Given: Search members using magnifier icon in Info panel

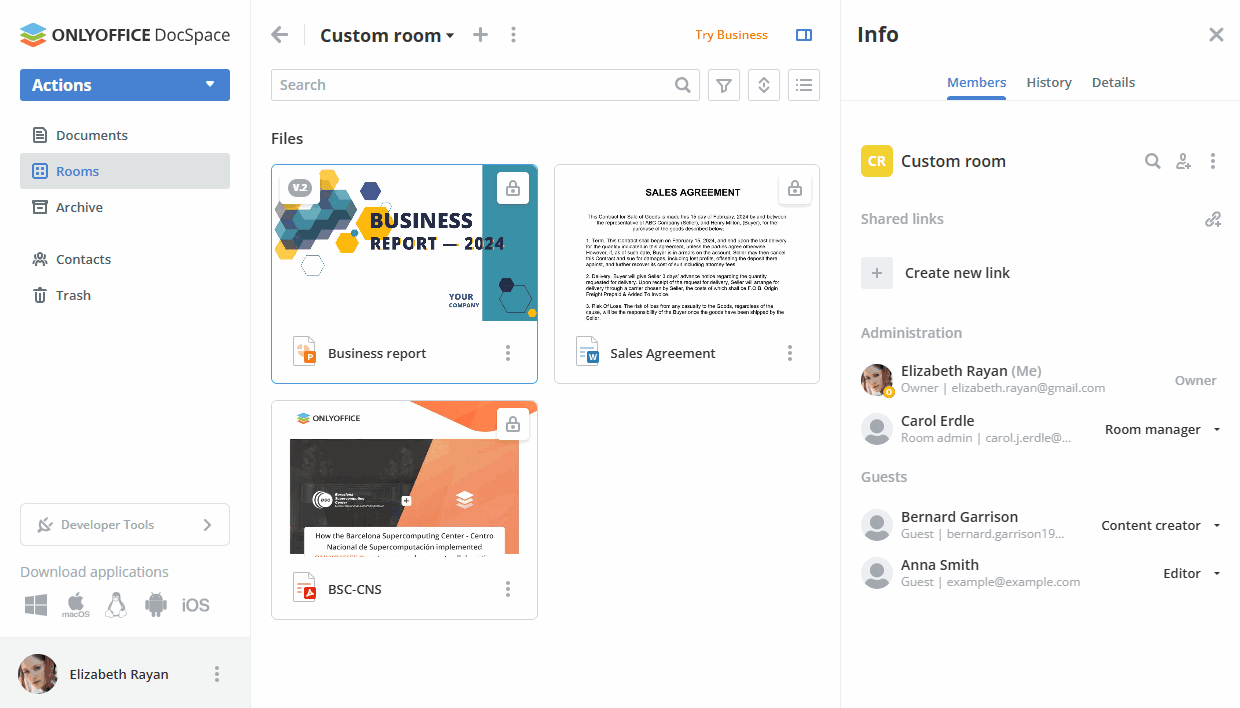Looking at the screenshot, I should click(x=1153, y=161).
